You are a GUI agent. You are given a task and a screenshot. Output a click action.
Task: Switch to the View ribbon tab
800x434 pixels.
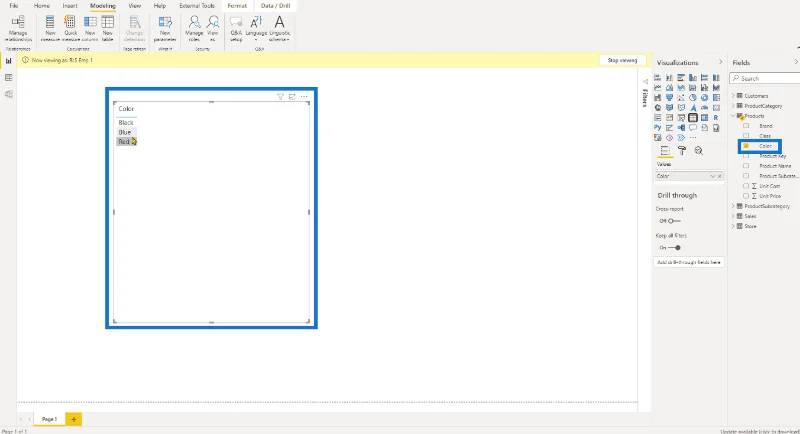click(135, 6)
